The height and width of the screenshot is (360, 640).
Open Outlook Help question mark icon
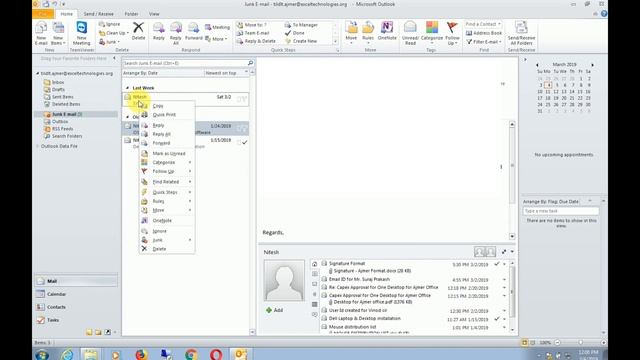point(604,13)
